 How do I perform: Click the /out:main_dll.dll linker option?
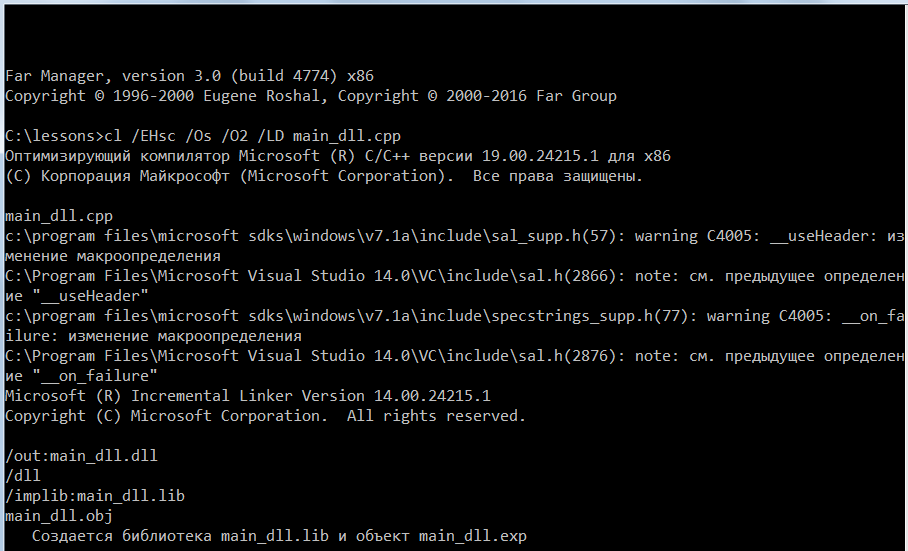81,456
